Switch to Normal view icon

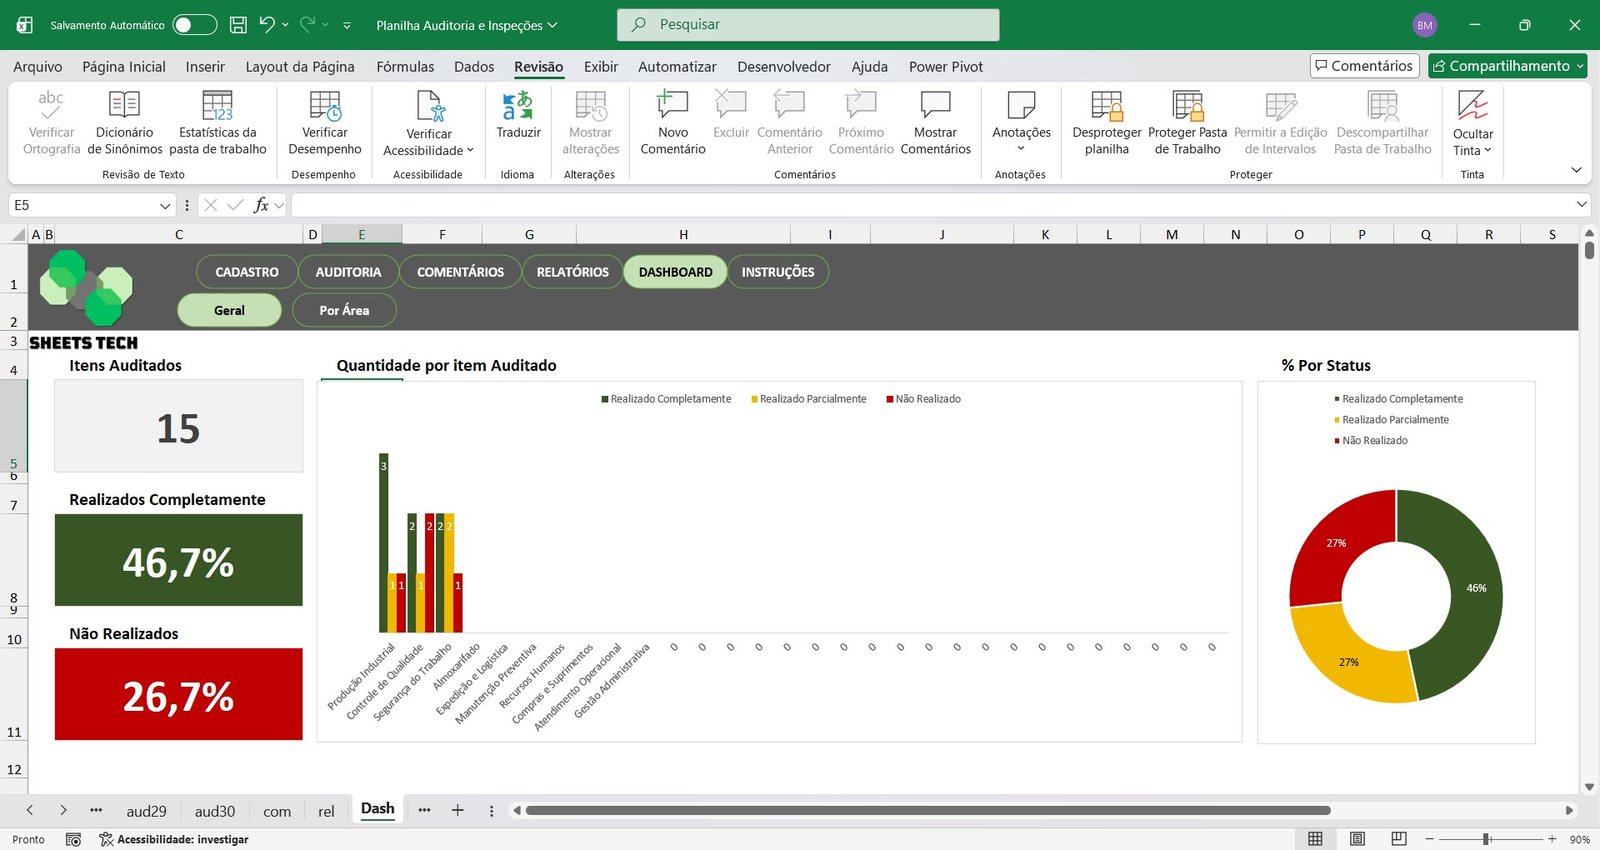click(x=1315, y=839)
